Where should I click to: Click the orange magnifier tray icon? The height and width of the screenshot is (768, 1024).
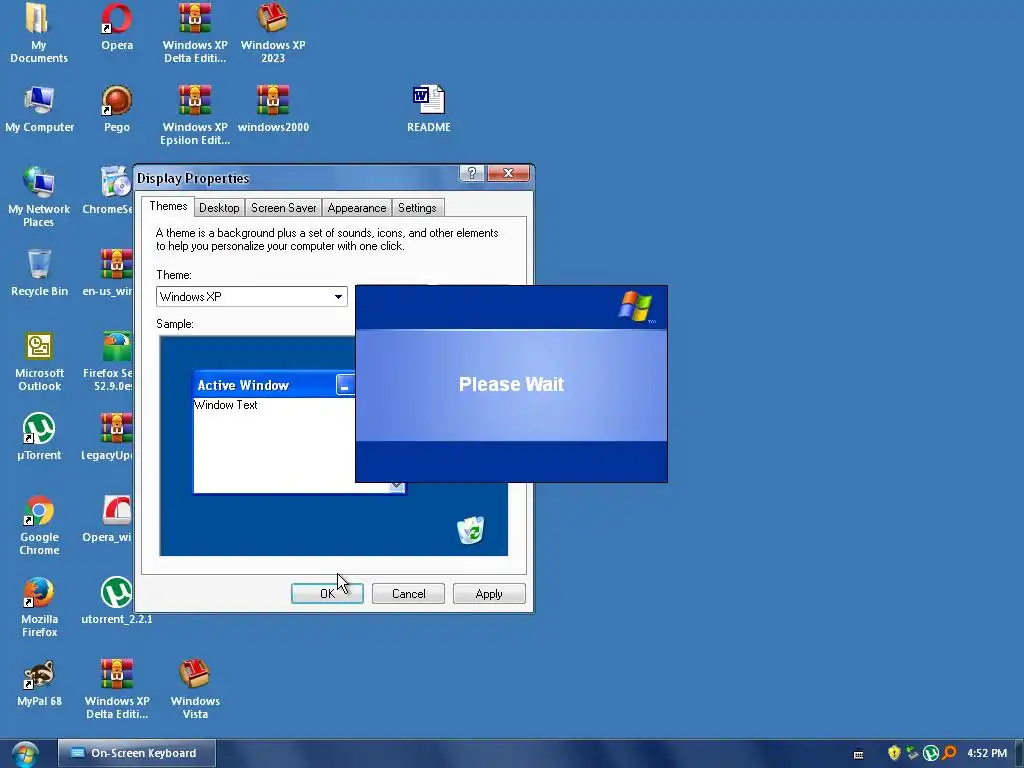[x=949, y=753]
